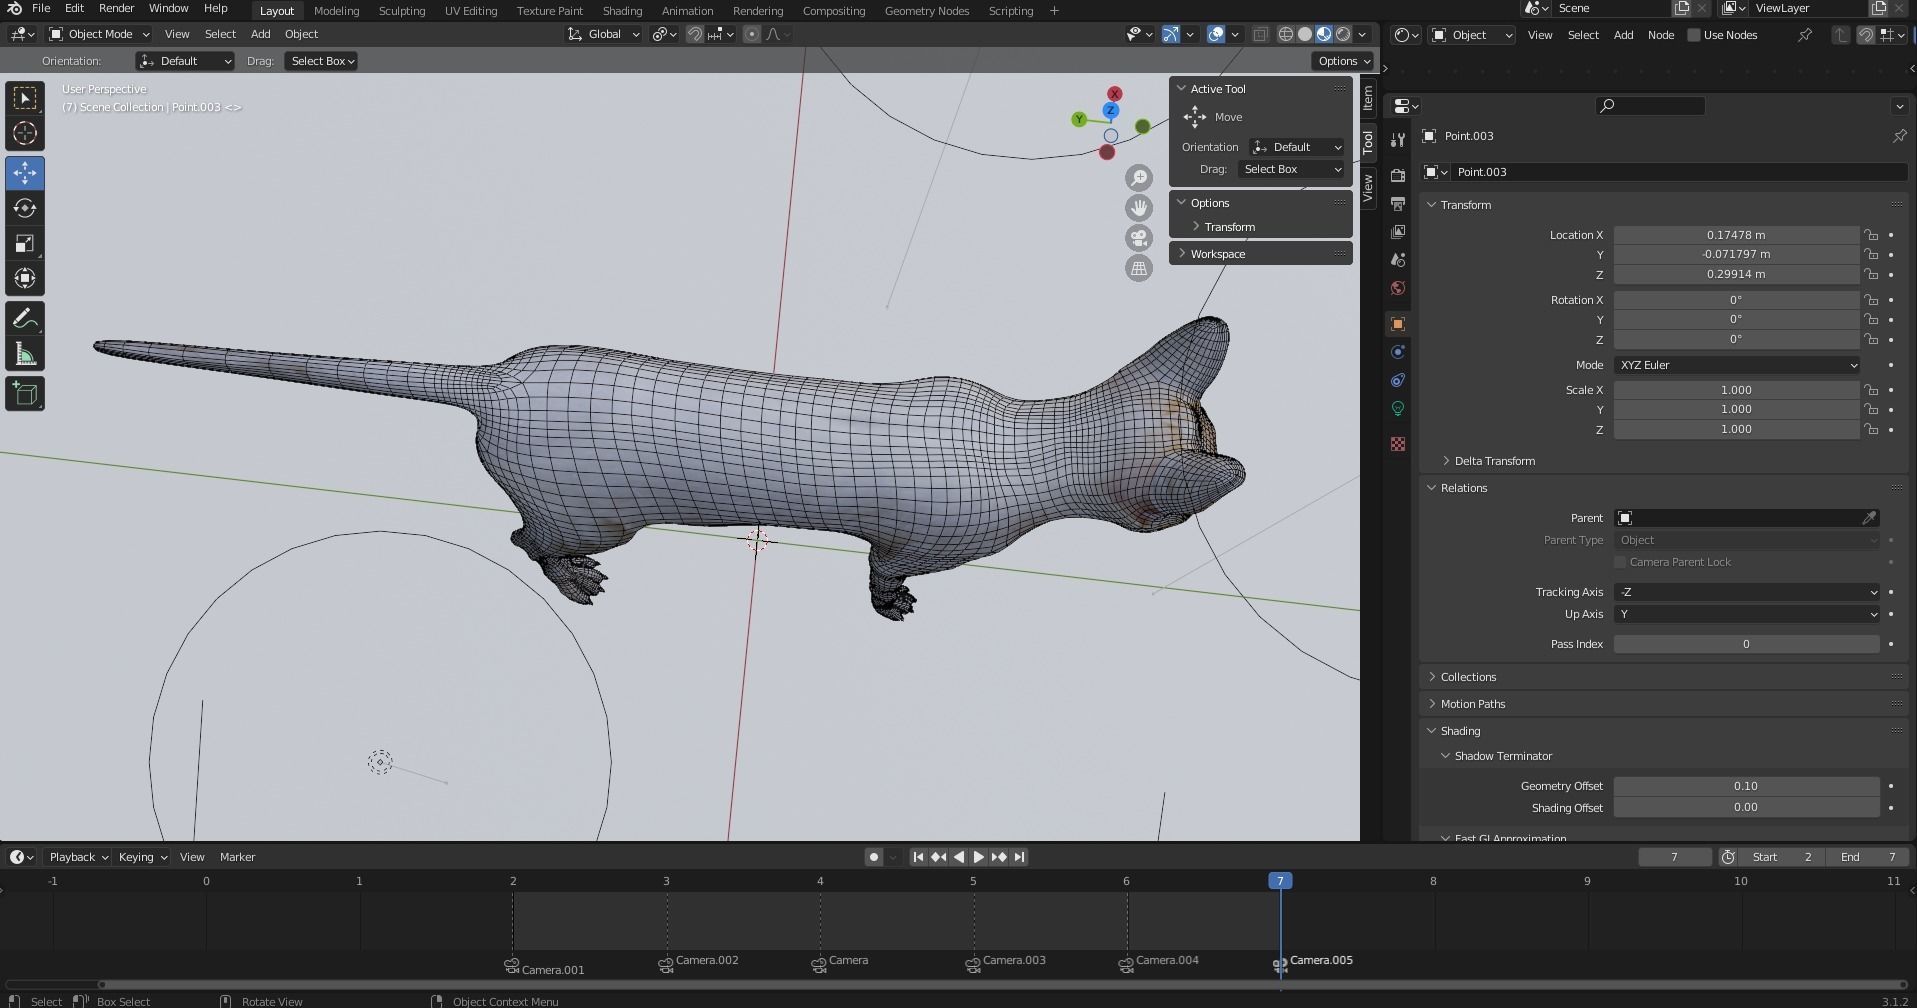Open Object Constraints properties tab icon
Screen dimensions: 1917x1008
(1398, 380)
